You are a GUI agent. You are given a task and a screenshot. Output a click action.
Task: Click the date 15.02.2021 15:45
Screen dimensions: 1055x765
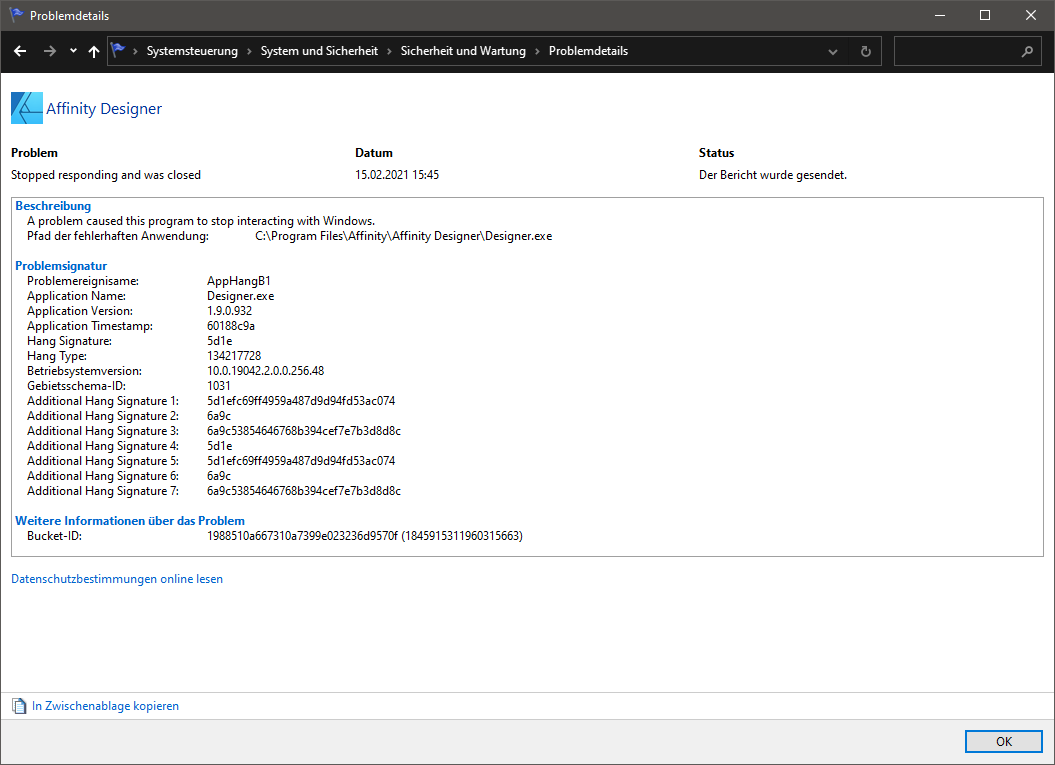(x=397, y=175)
